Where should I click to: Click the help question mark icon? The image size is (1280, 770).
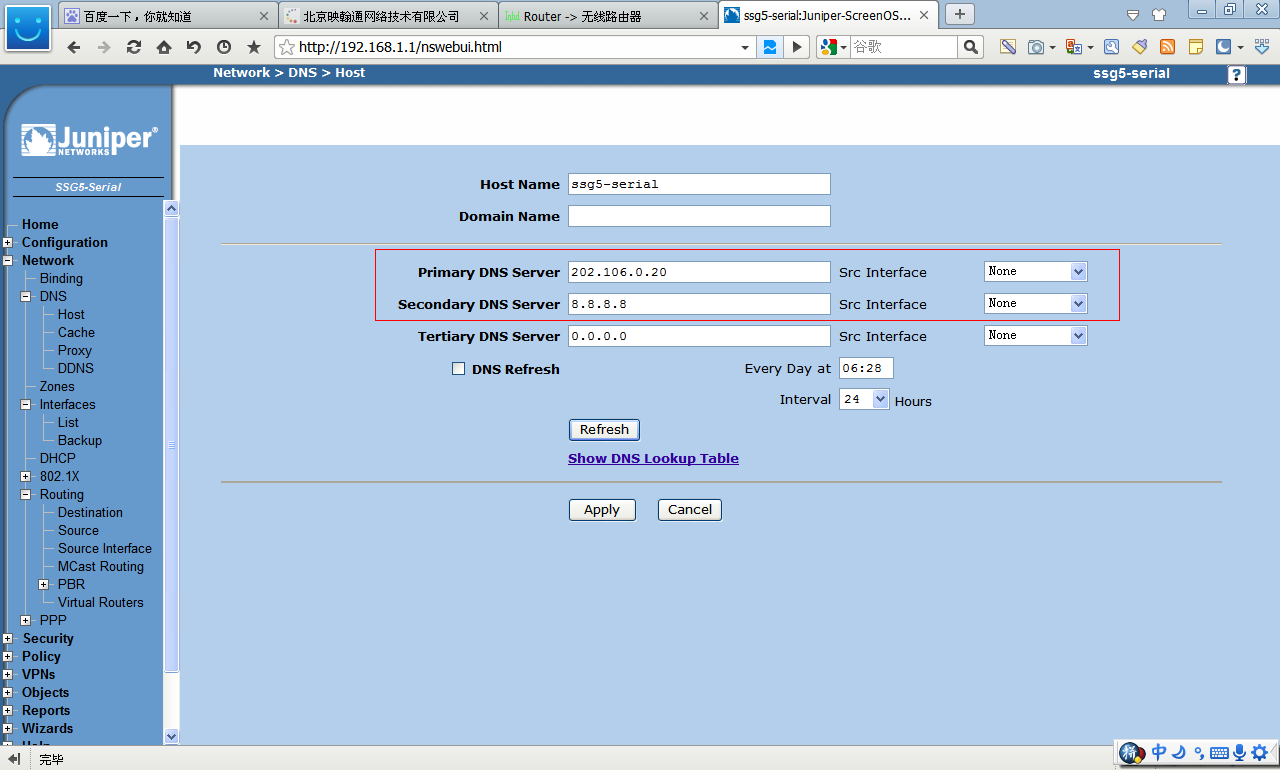[x=1237, y=75]
